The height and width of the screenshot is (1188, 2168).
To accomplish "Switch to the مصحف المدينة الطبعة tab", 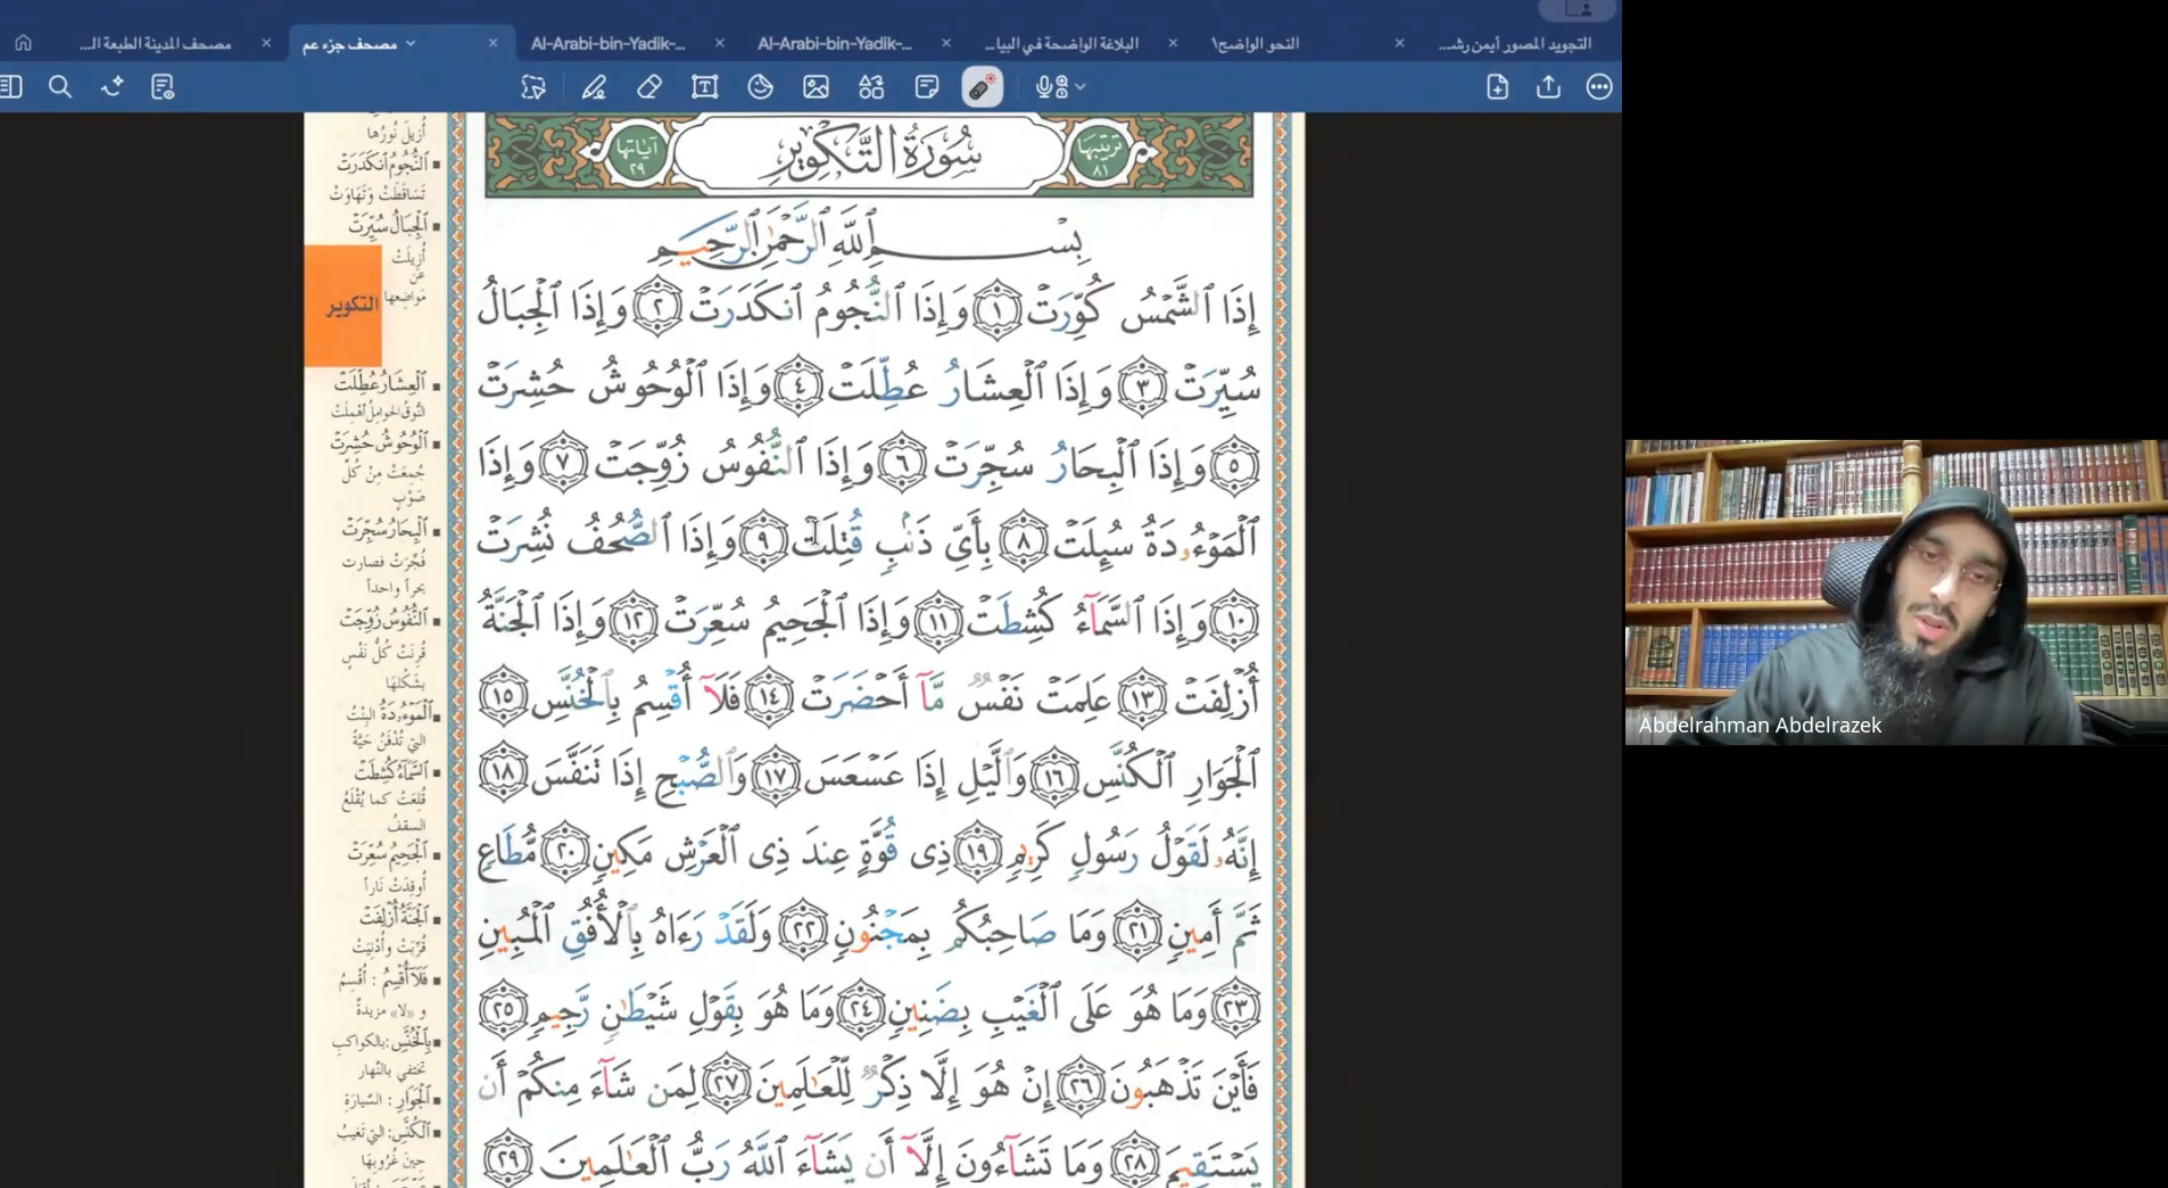I will 155,43.
